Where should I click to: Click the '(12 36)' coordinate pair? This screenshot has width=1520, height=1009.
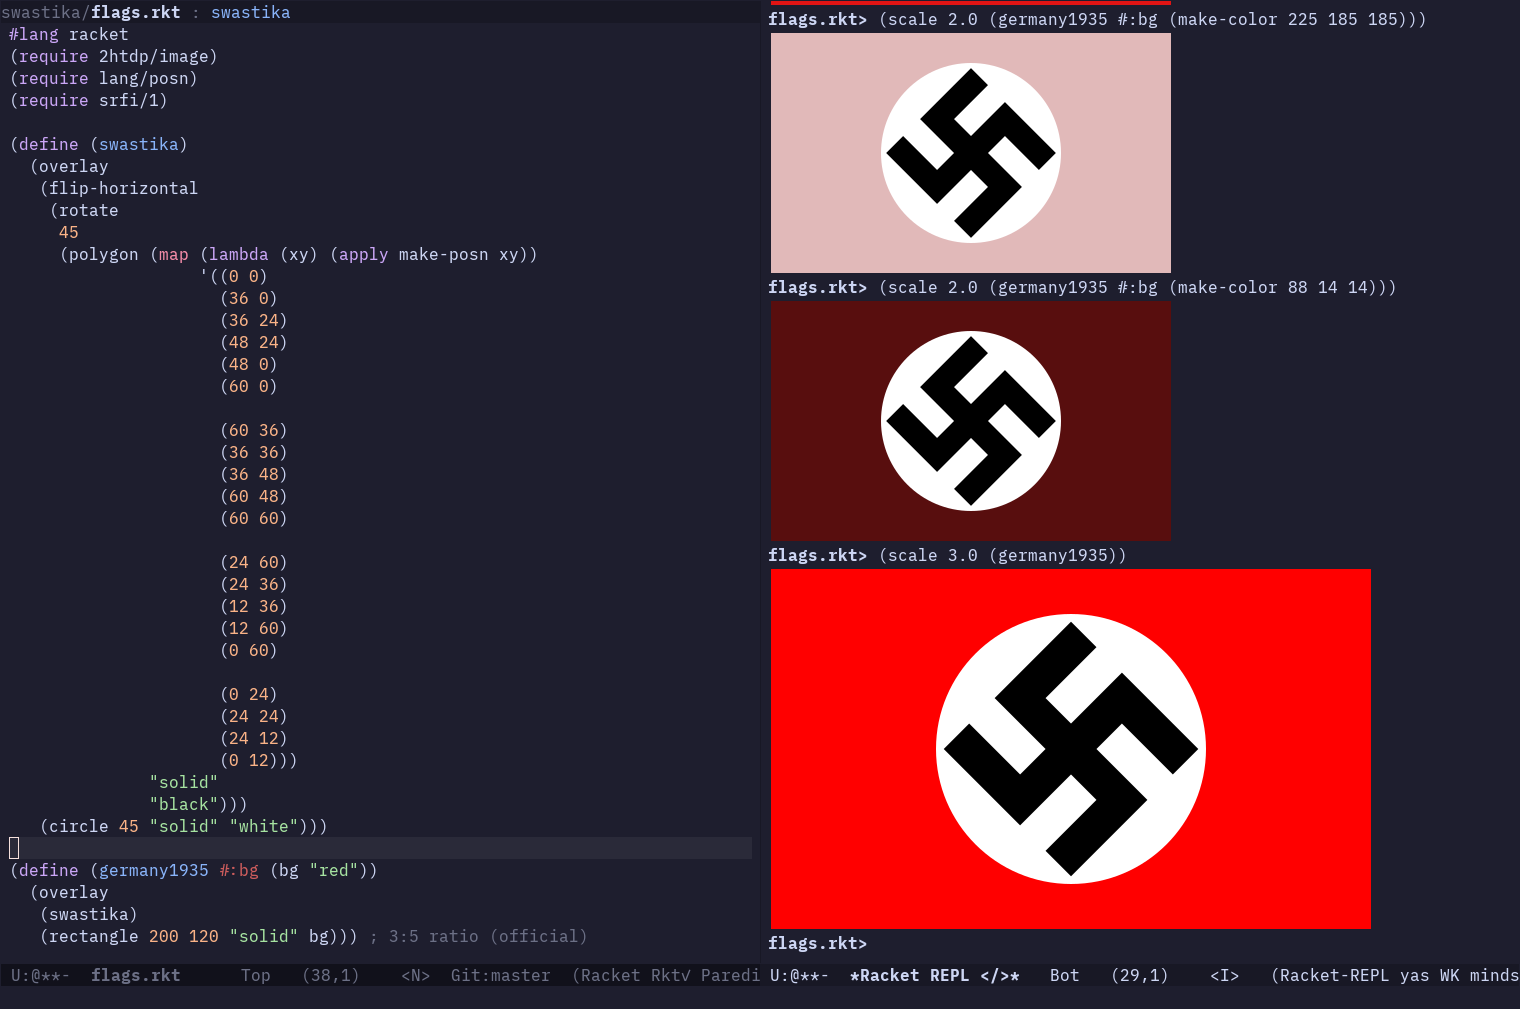point(254,606)
